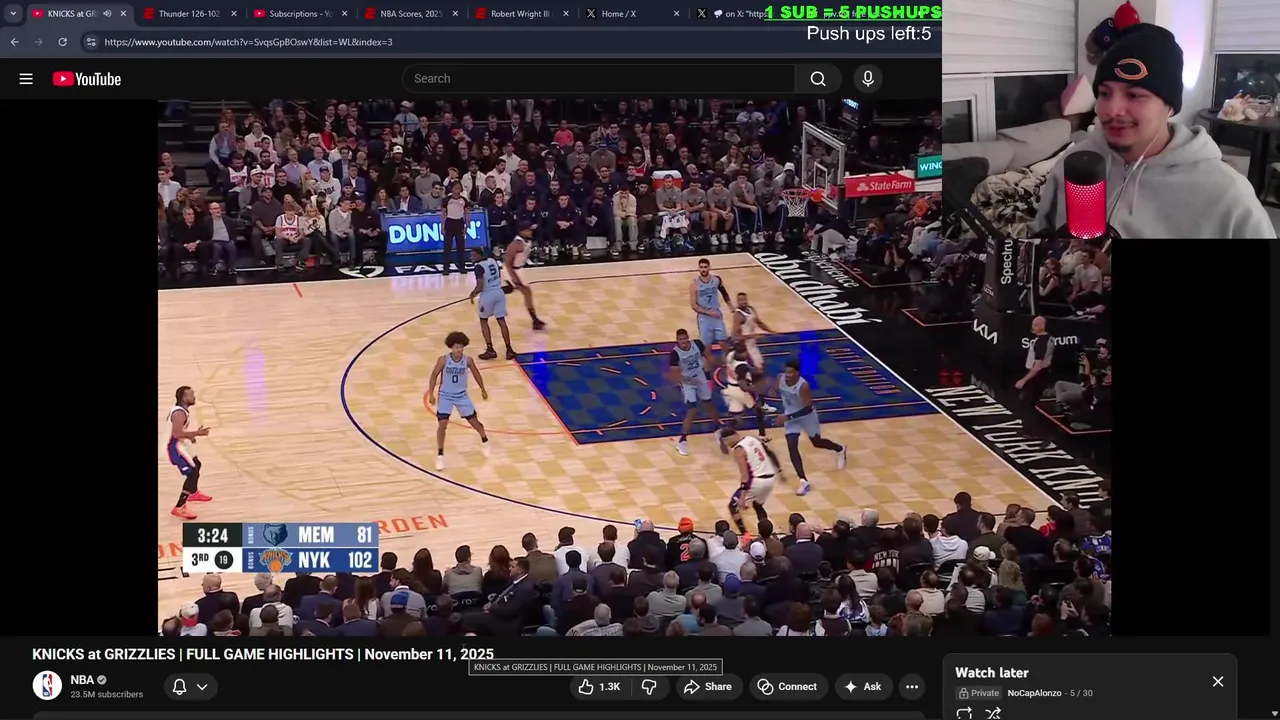Click the 23.5M subscribers text
Image resolution: width=1280 pixels, height=720 pixels.
click(x=107, y=695)
